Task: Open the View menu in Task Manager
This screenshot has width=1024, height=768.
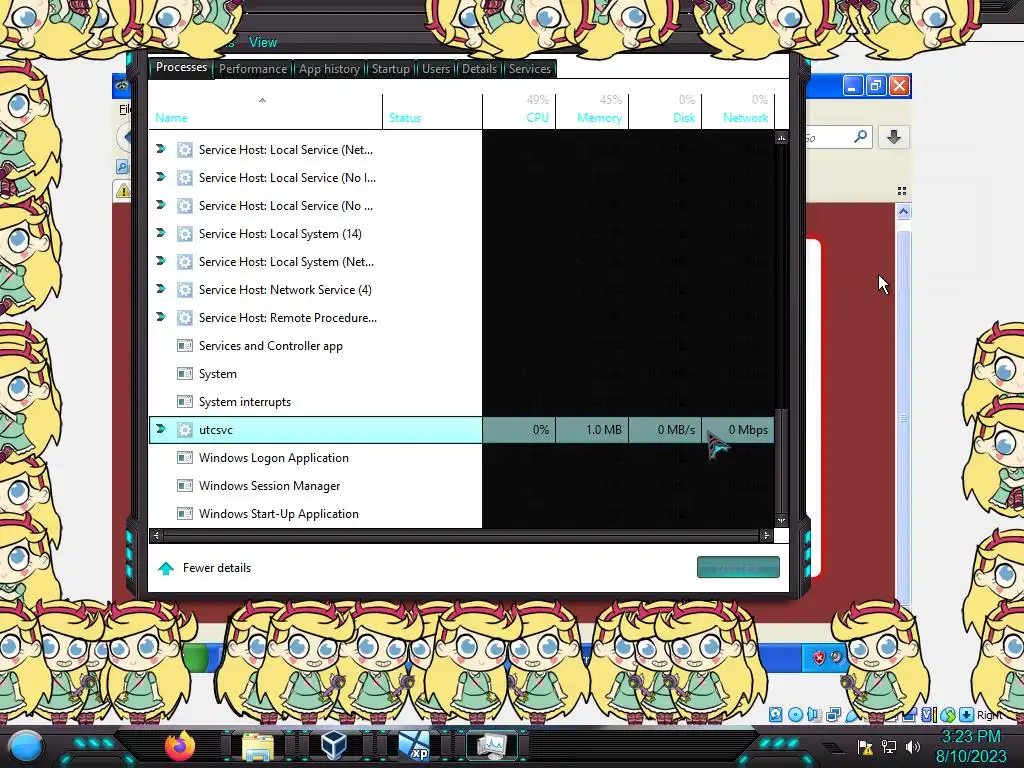Action: [263, 42]
